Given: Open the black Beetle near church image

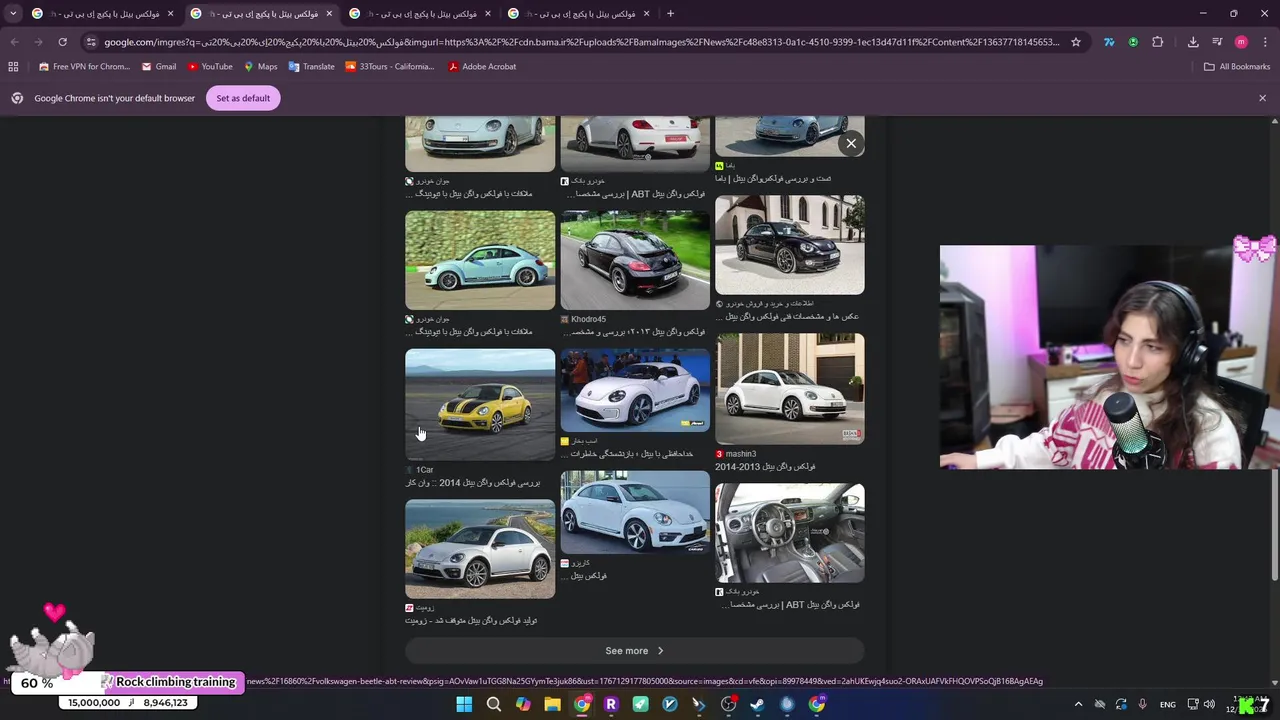Looking at the screenshot, I should coord(790,245).
